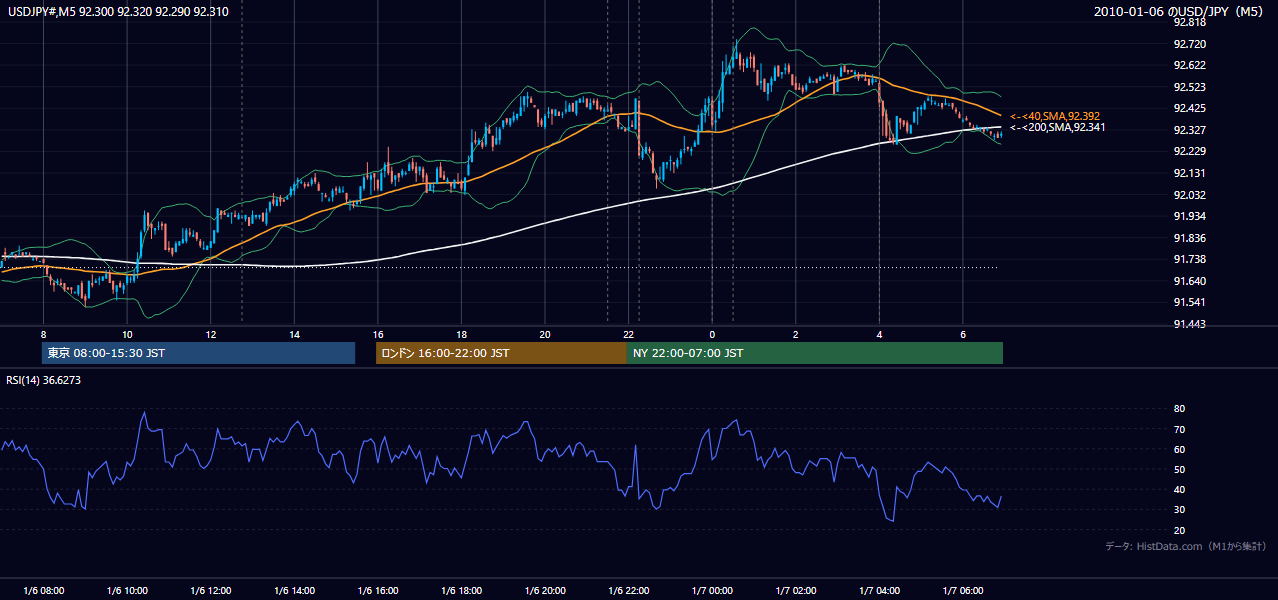Click RSI scale value 50
The image size is (1278, 600).
coord(1180,469)
